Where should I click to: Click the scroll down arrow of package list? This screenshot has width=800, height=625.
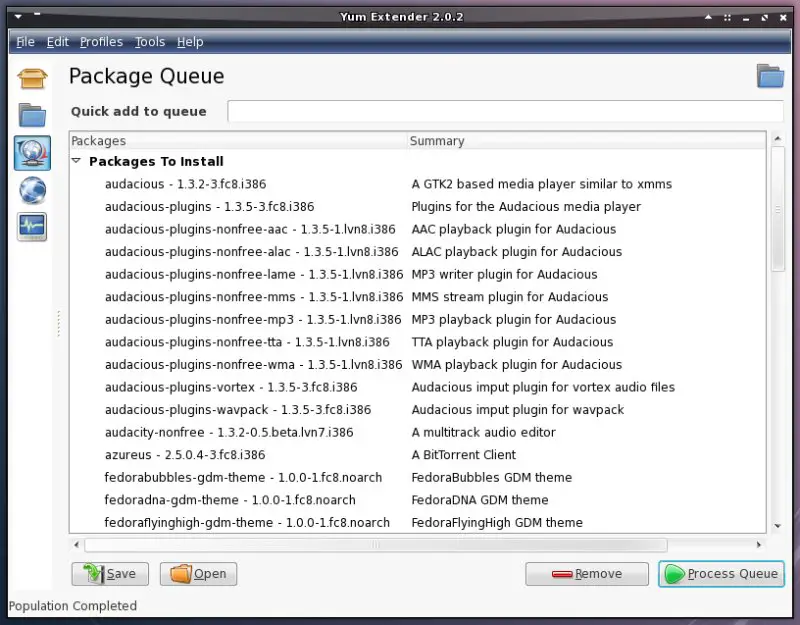(778, 526)
